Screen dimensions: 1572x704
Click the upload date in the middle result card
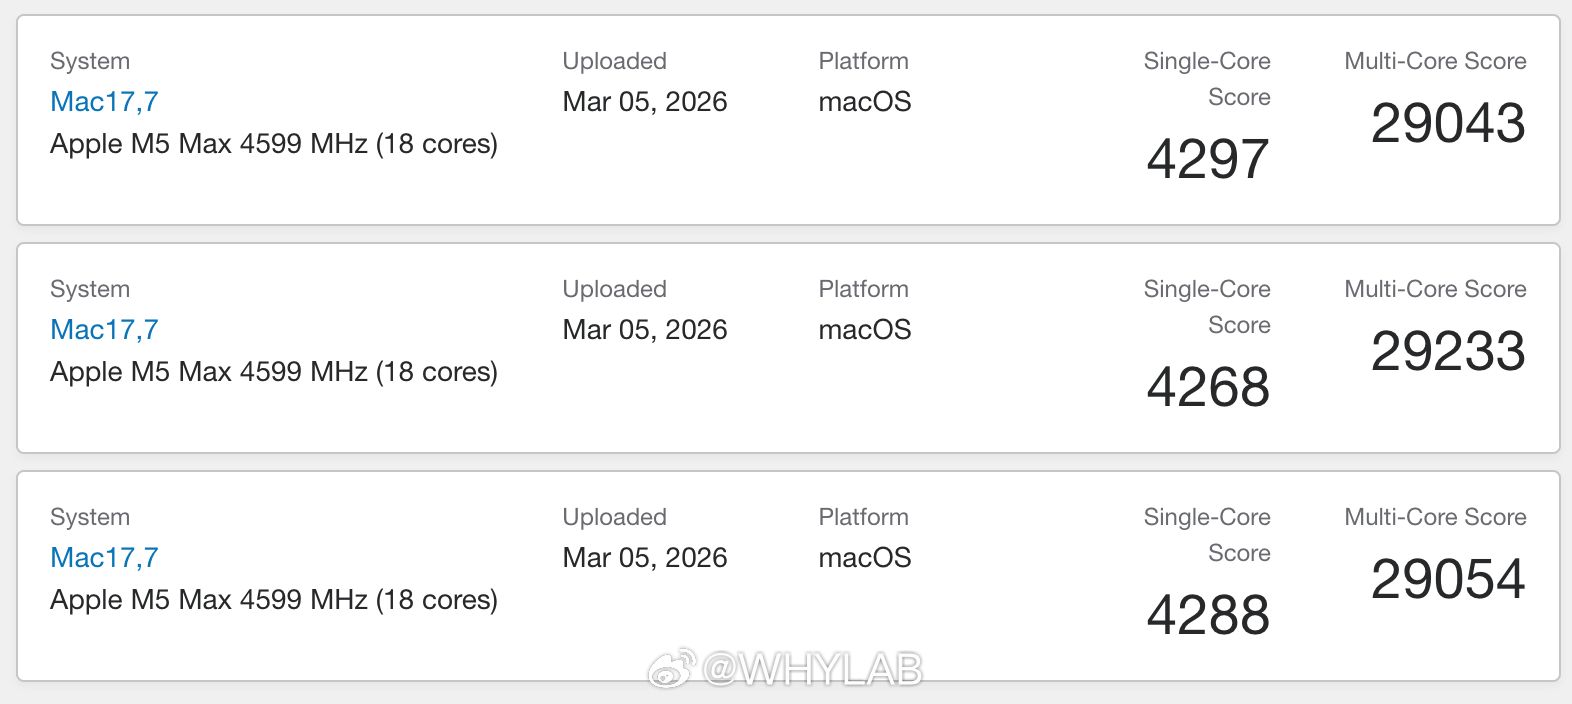coord(645,330)
